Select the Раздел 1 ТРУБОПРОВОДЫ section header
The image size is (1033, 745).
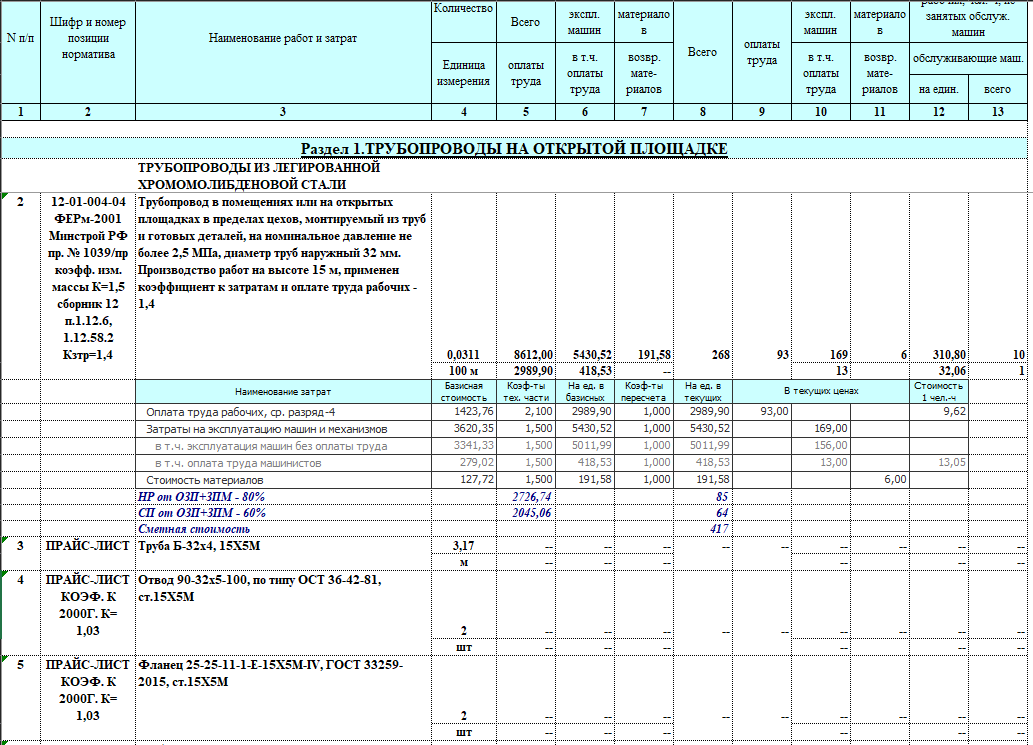(x=514, y=149)
